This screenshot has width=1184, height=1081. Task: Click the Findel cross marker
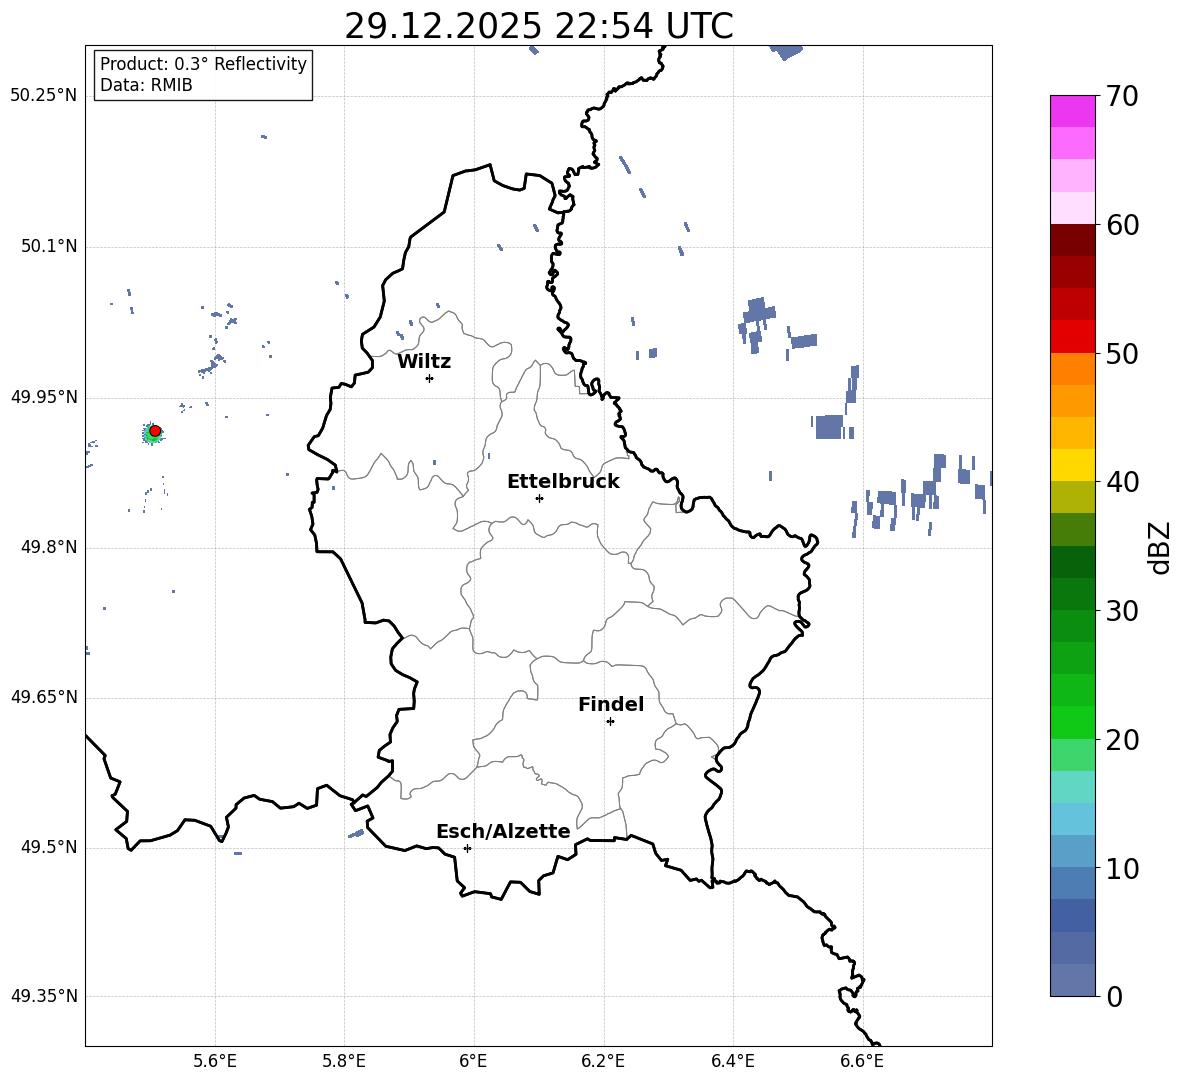click(x=610, y=722)
